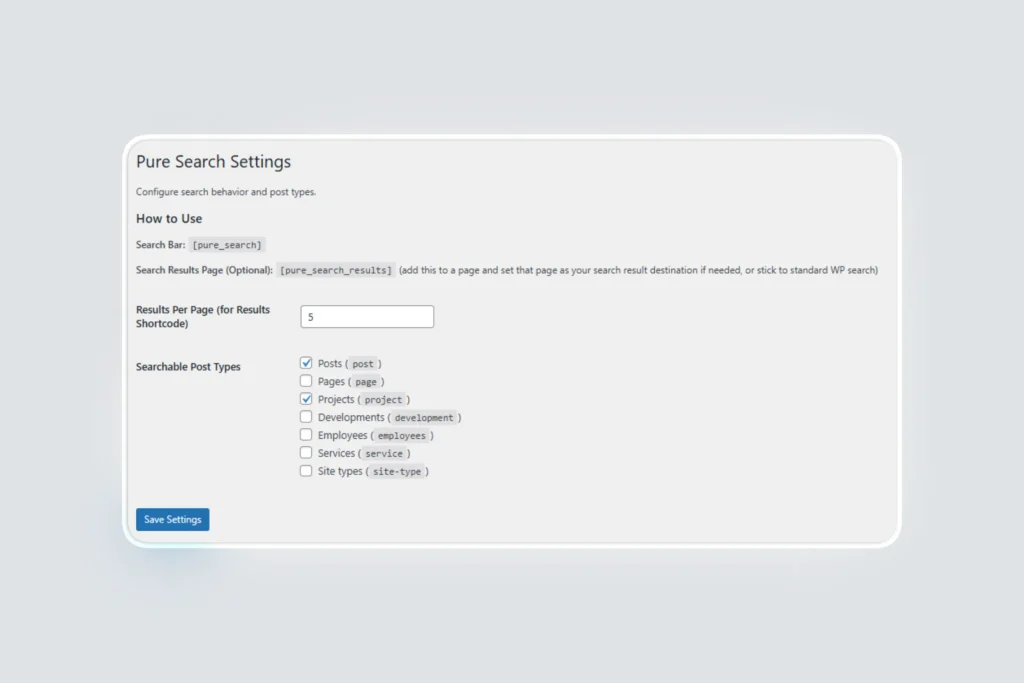Image resolution: width=1024 pixels, height=683 pixels.
Task: Click the 'project' slug code text
Action: tap(383, 400)
